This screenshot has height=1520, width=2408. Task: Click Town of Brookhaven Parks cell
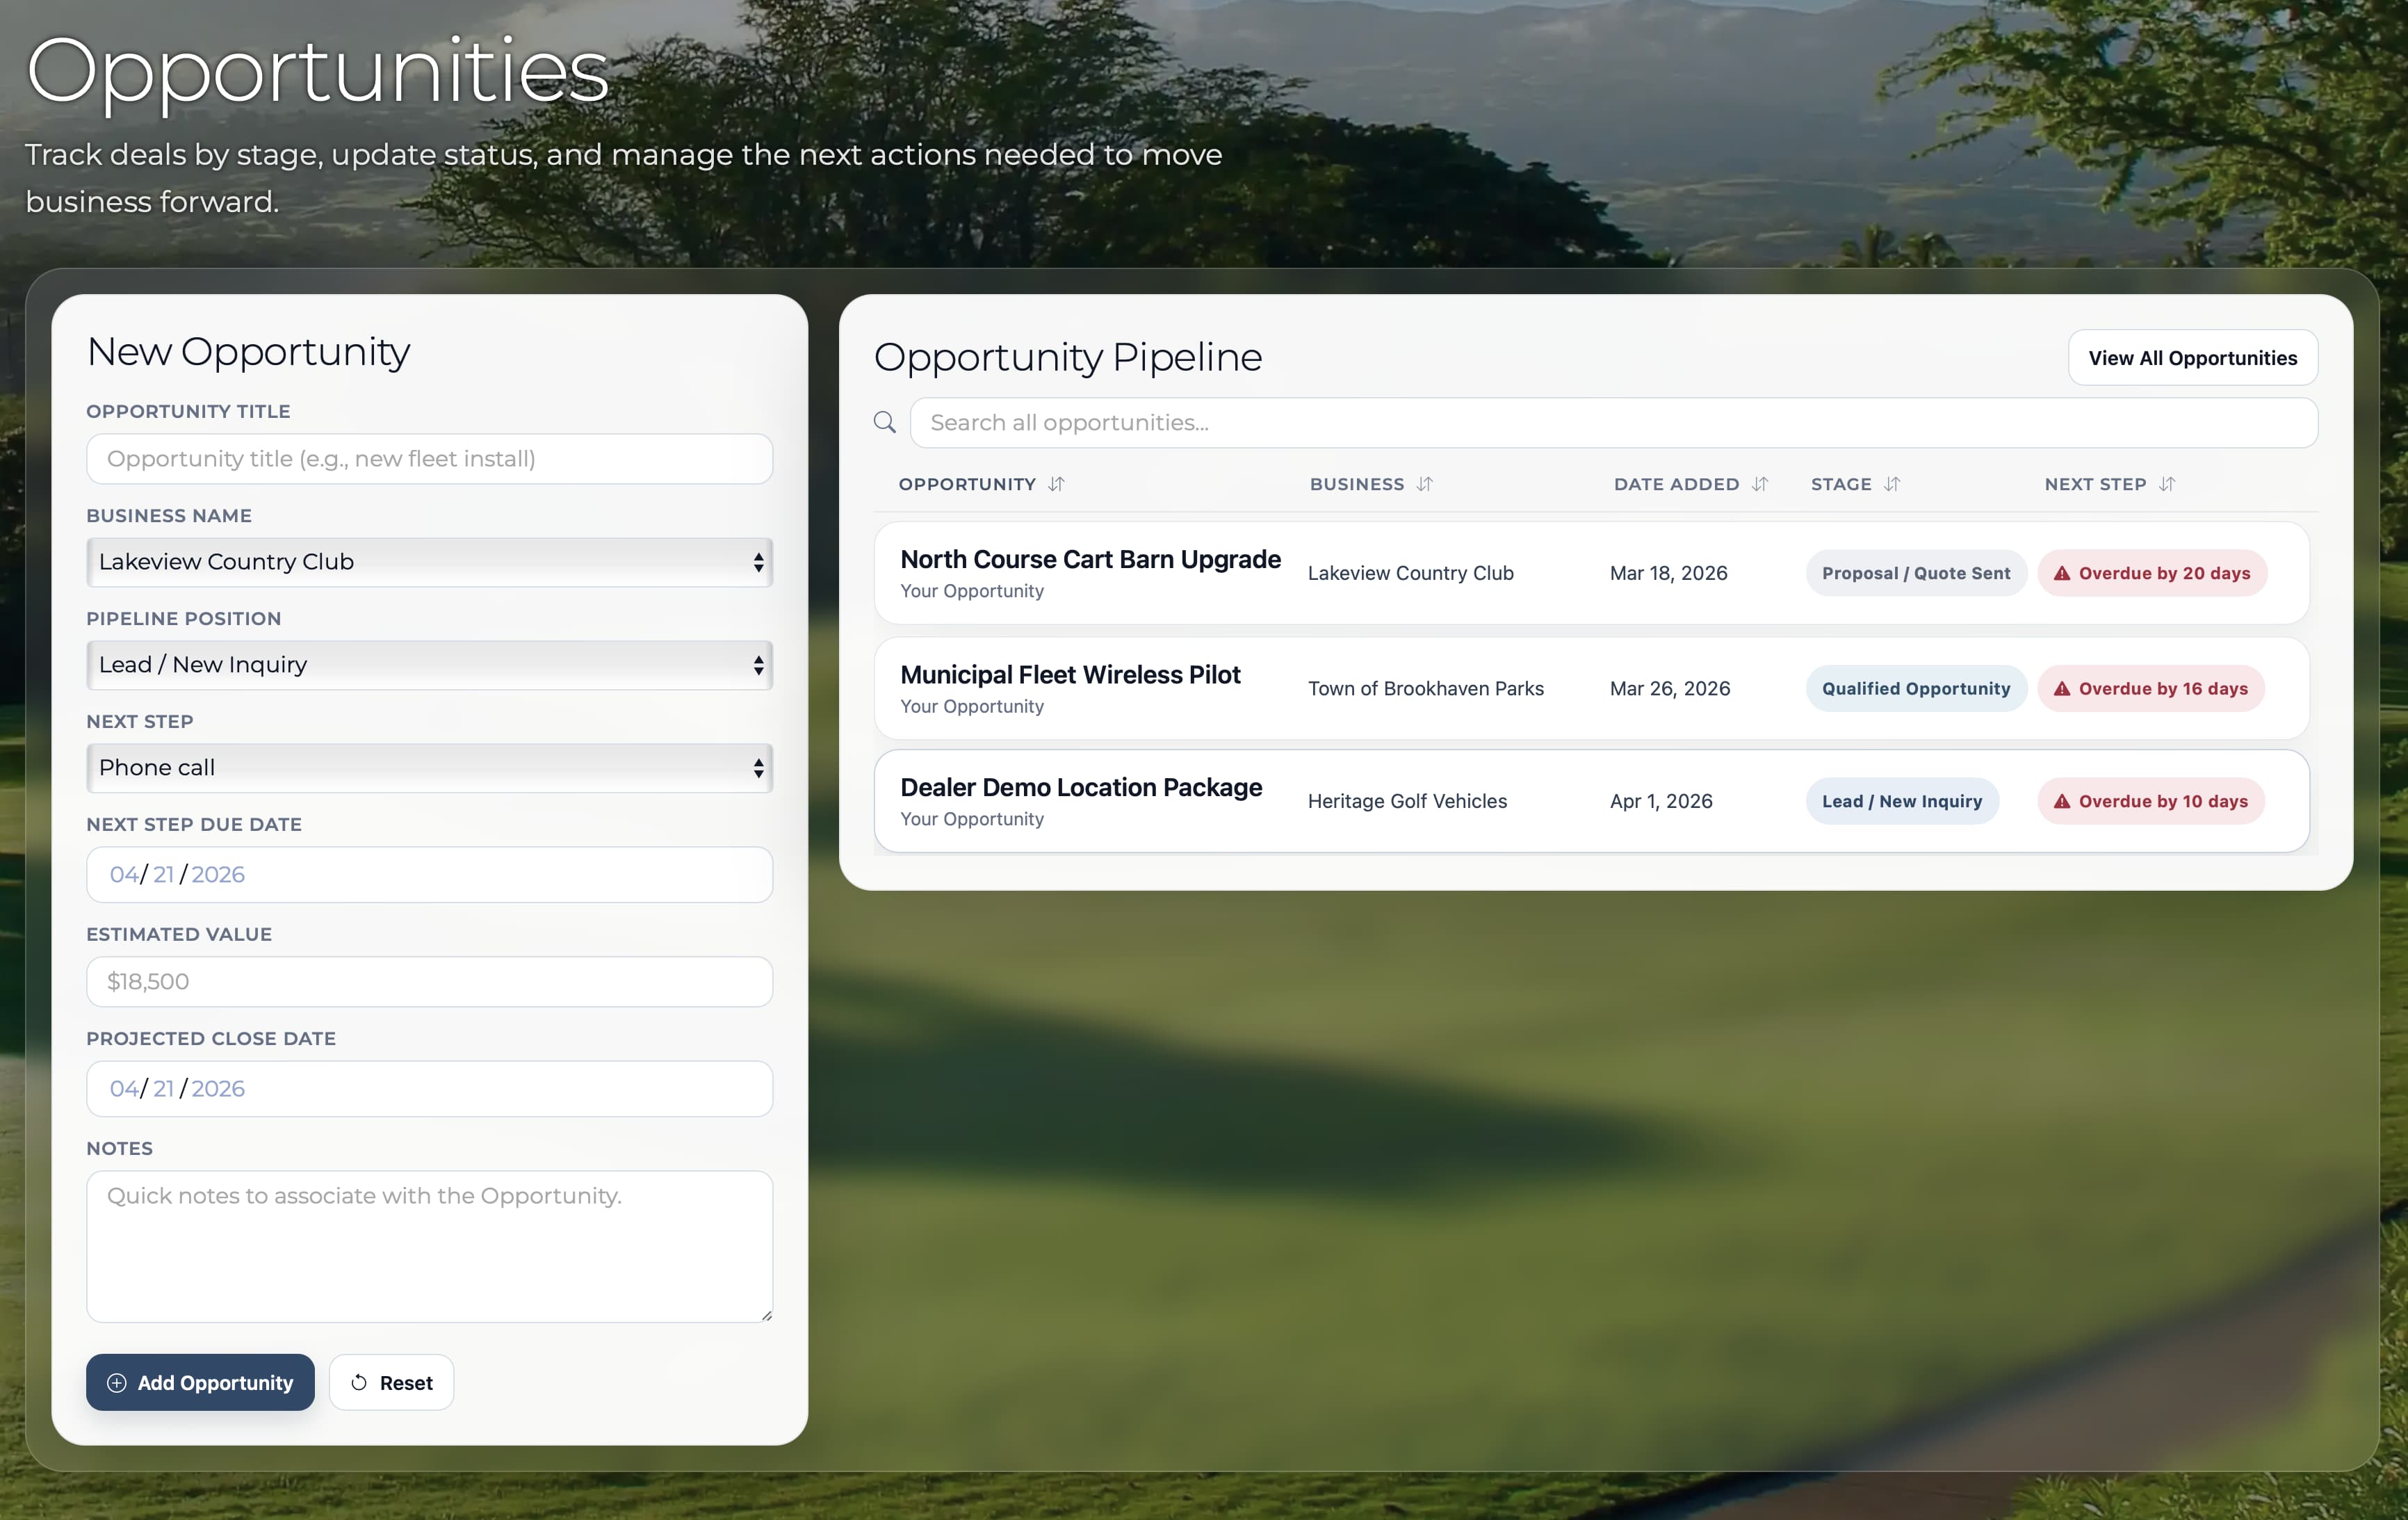(1425, 688)
